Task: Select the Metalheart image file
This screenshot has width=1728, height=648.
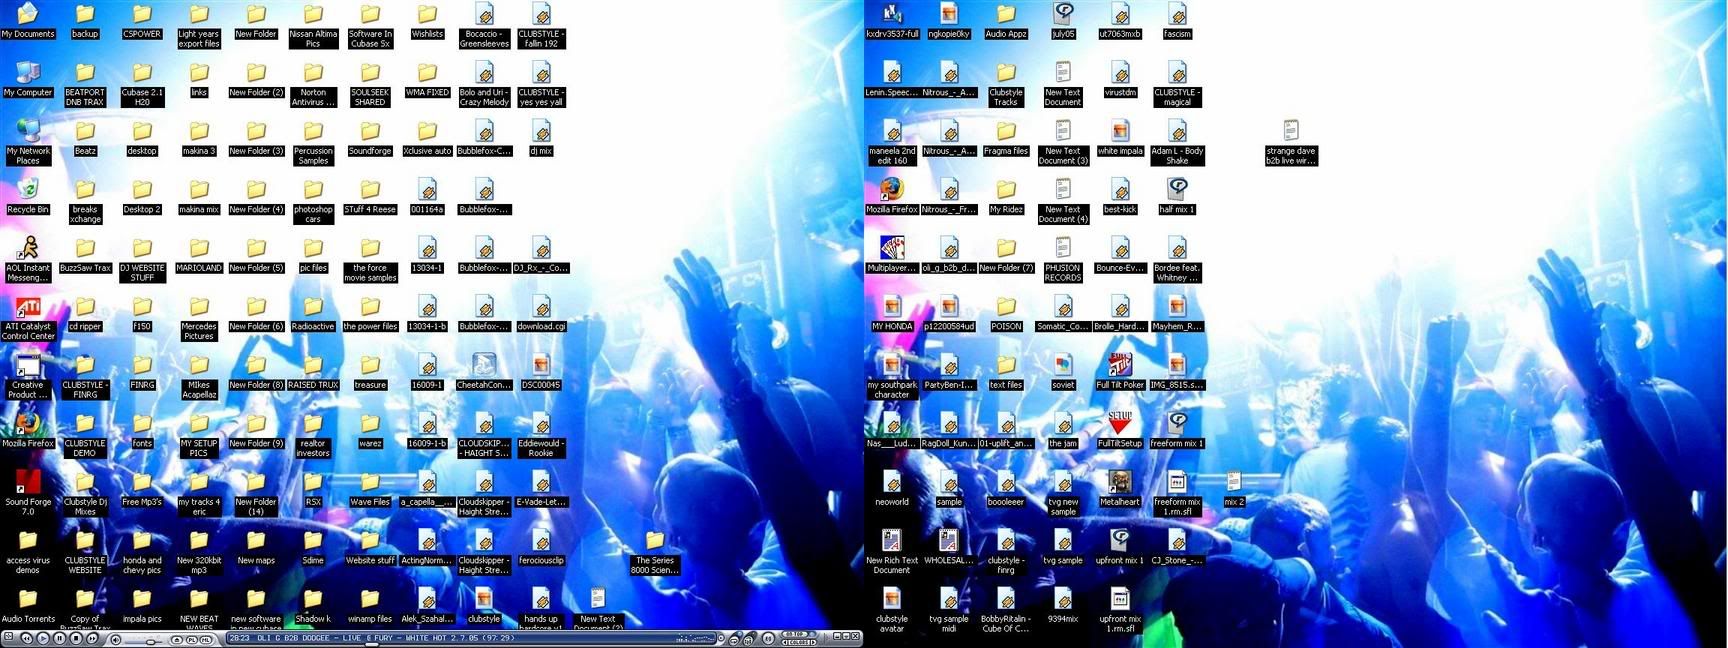Action: point(1120,489)
